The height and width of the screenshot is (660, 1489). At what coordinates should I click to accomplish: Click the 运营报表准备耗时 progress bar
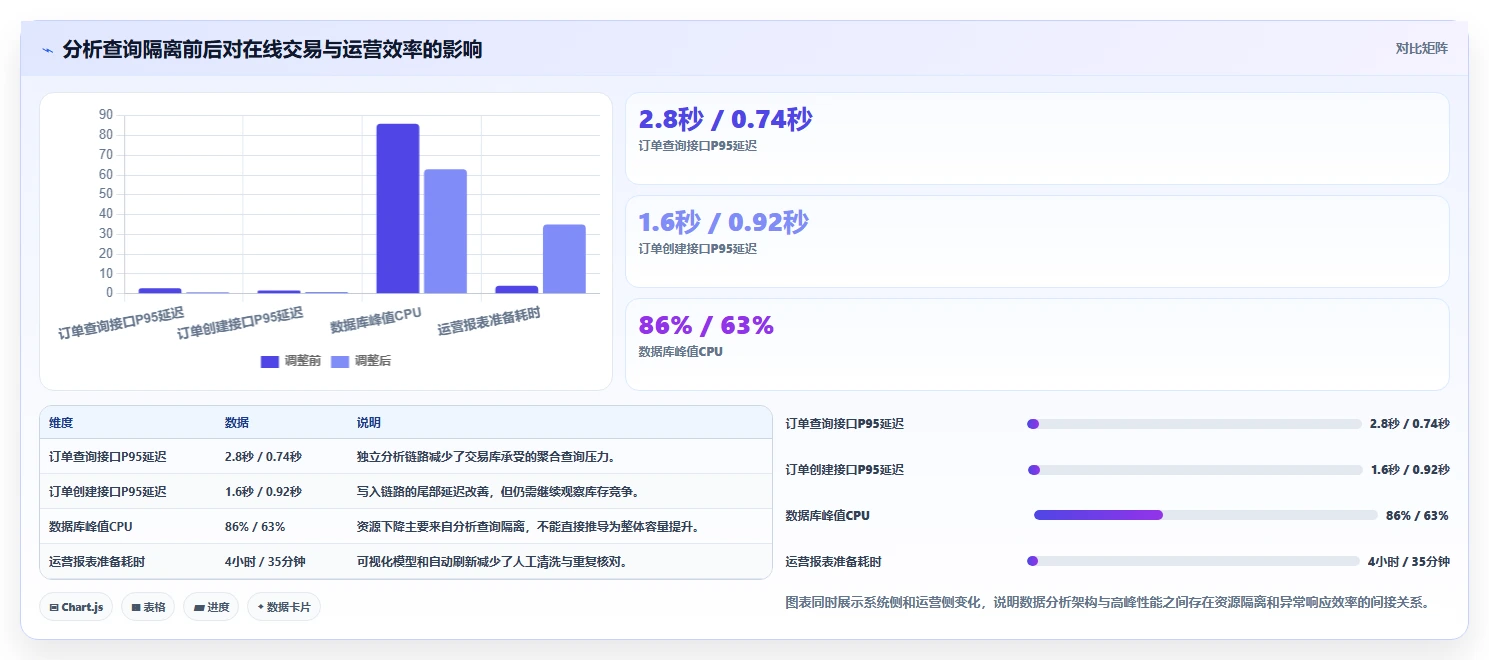1193,561
